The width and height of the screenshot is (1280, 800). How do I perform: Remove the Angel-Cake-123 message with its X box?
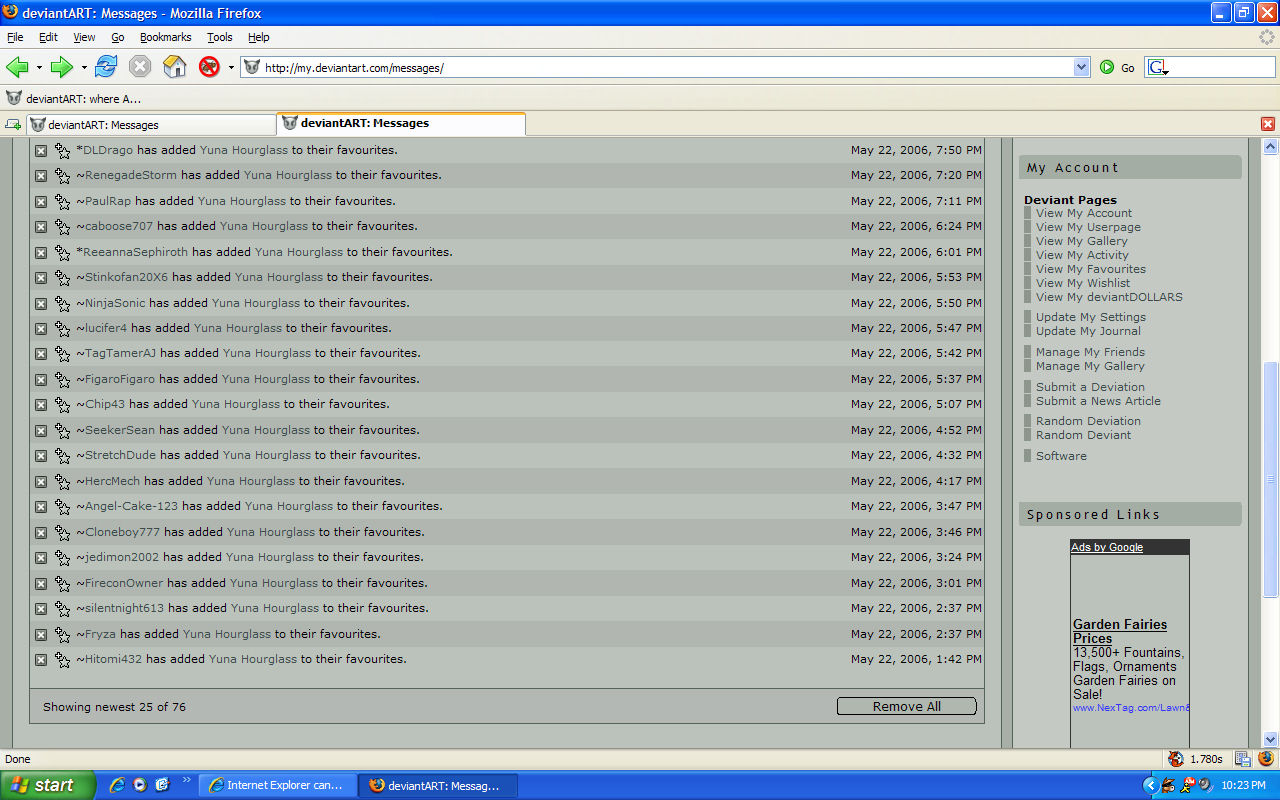click(41, 507)
